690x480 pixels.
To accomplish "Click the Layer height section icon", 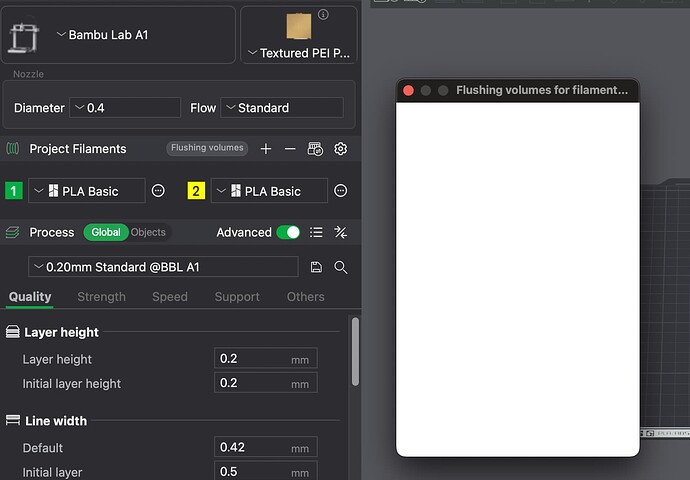I will pos(13,332).
